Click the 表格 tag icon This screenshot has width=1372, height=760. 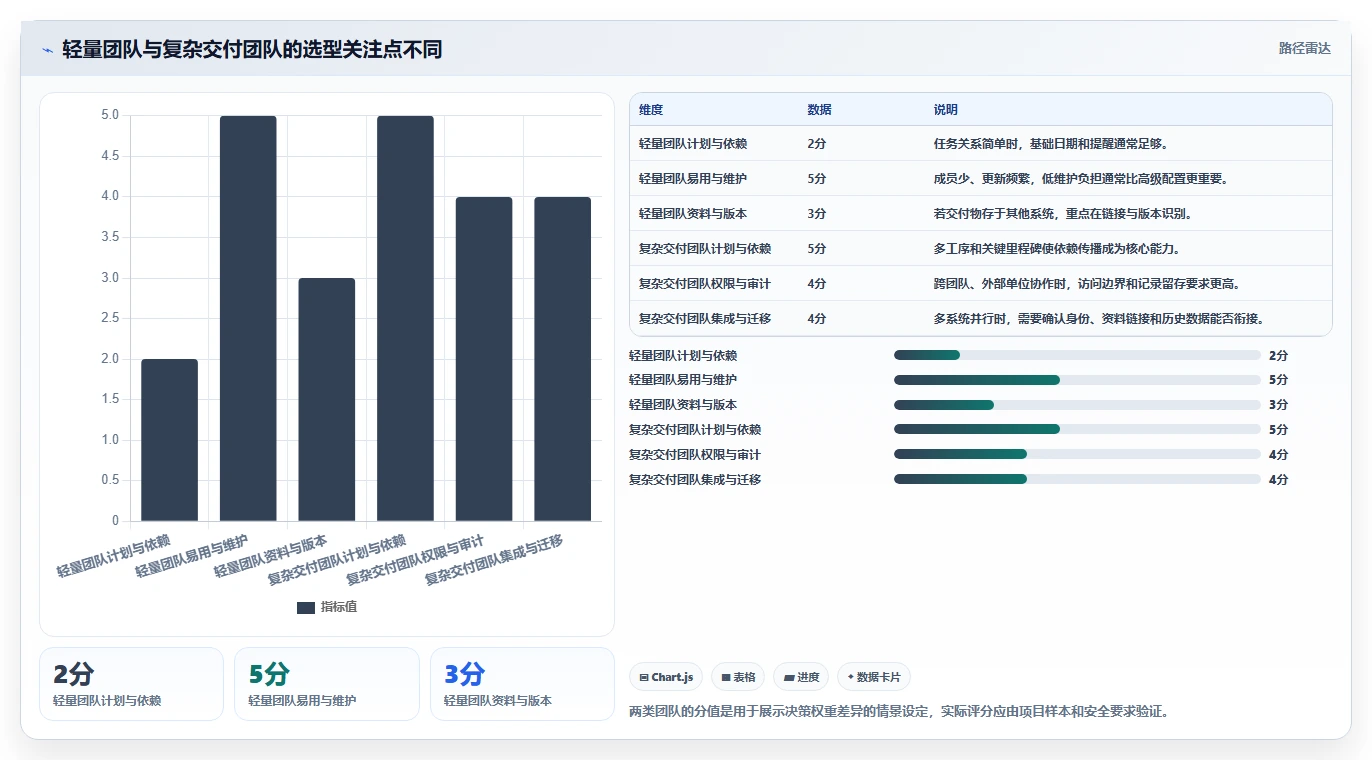tap(726, 677)
